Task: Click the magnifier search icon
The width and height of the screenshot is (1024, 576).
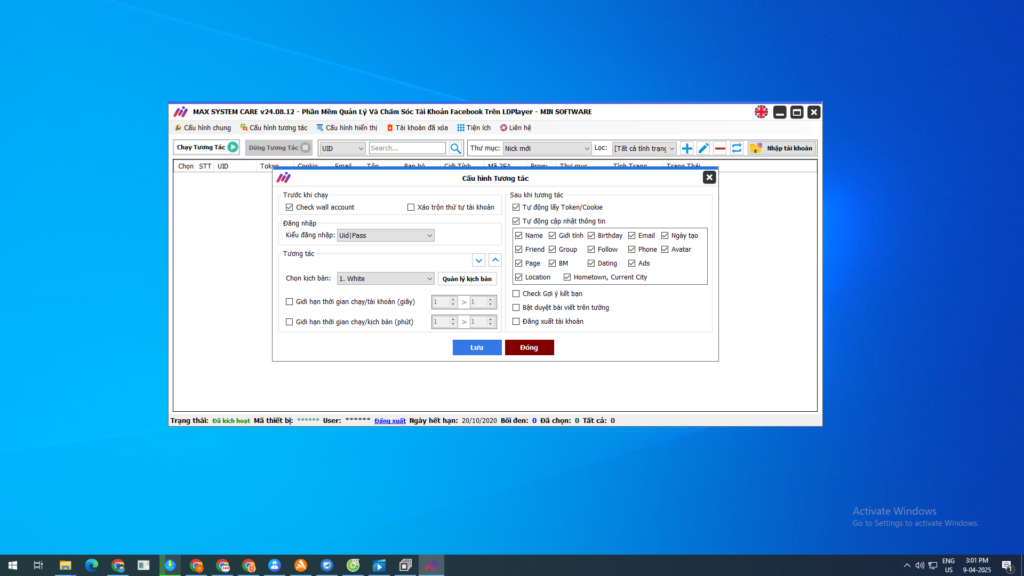Action: pos(455,148)
